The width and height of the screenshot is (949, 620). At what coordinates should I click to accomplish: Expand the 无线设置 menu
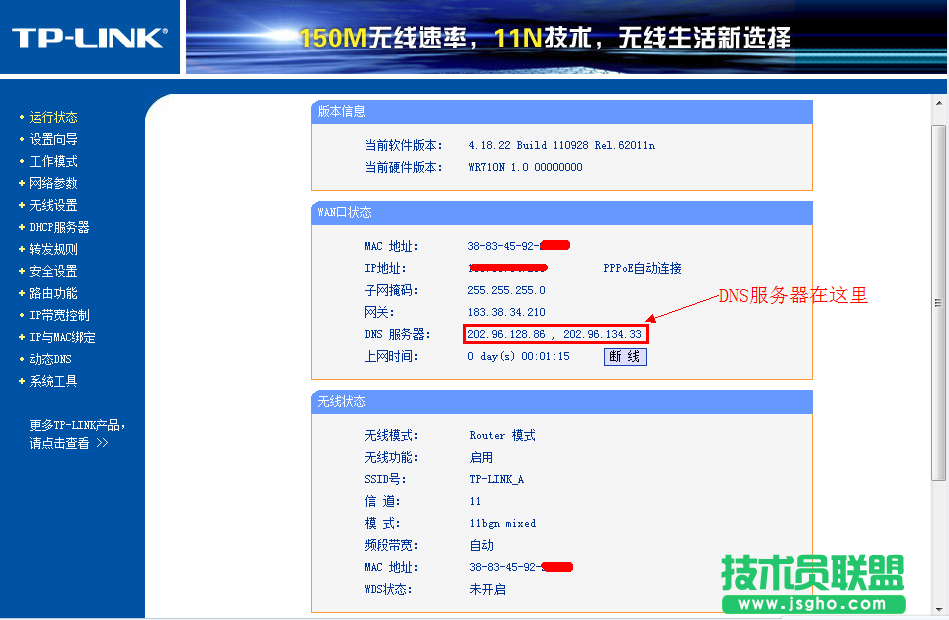point(53,205)
